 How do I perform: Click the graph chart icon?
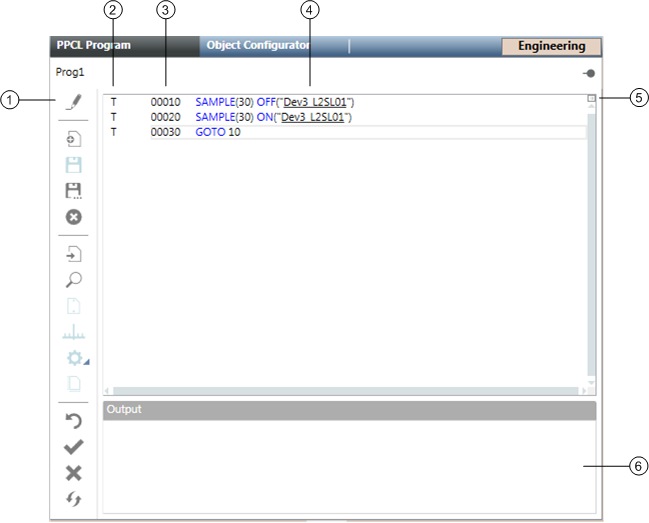(73, 332)
